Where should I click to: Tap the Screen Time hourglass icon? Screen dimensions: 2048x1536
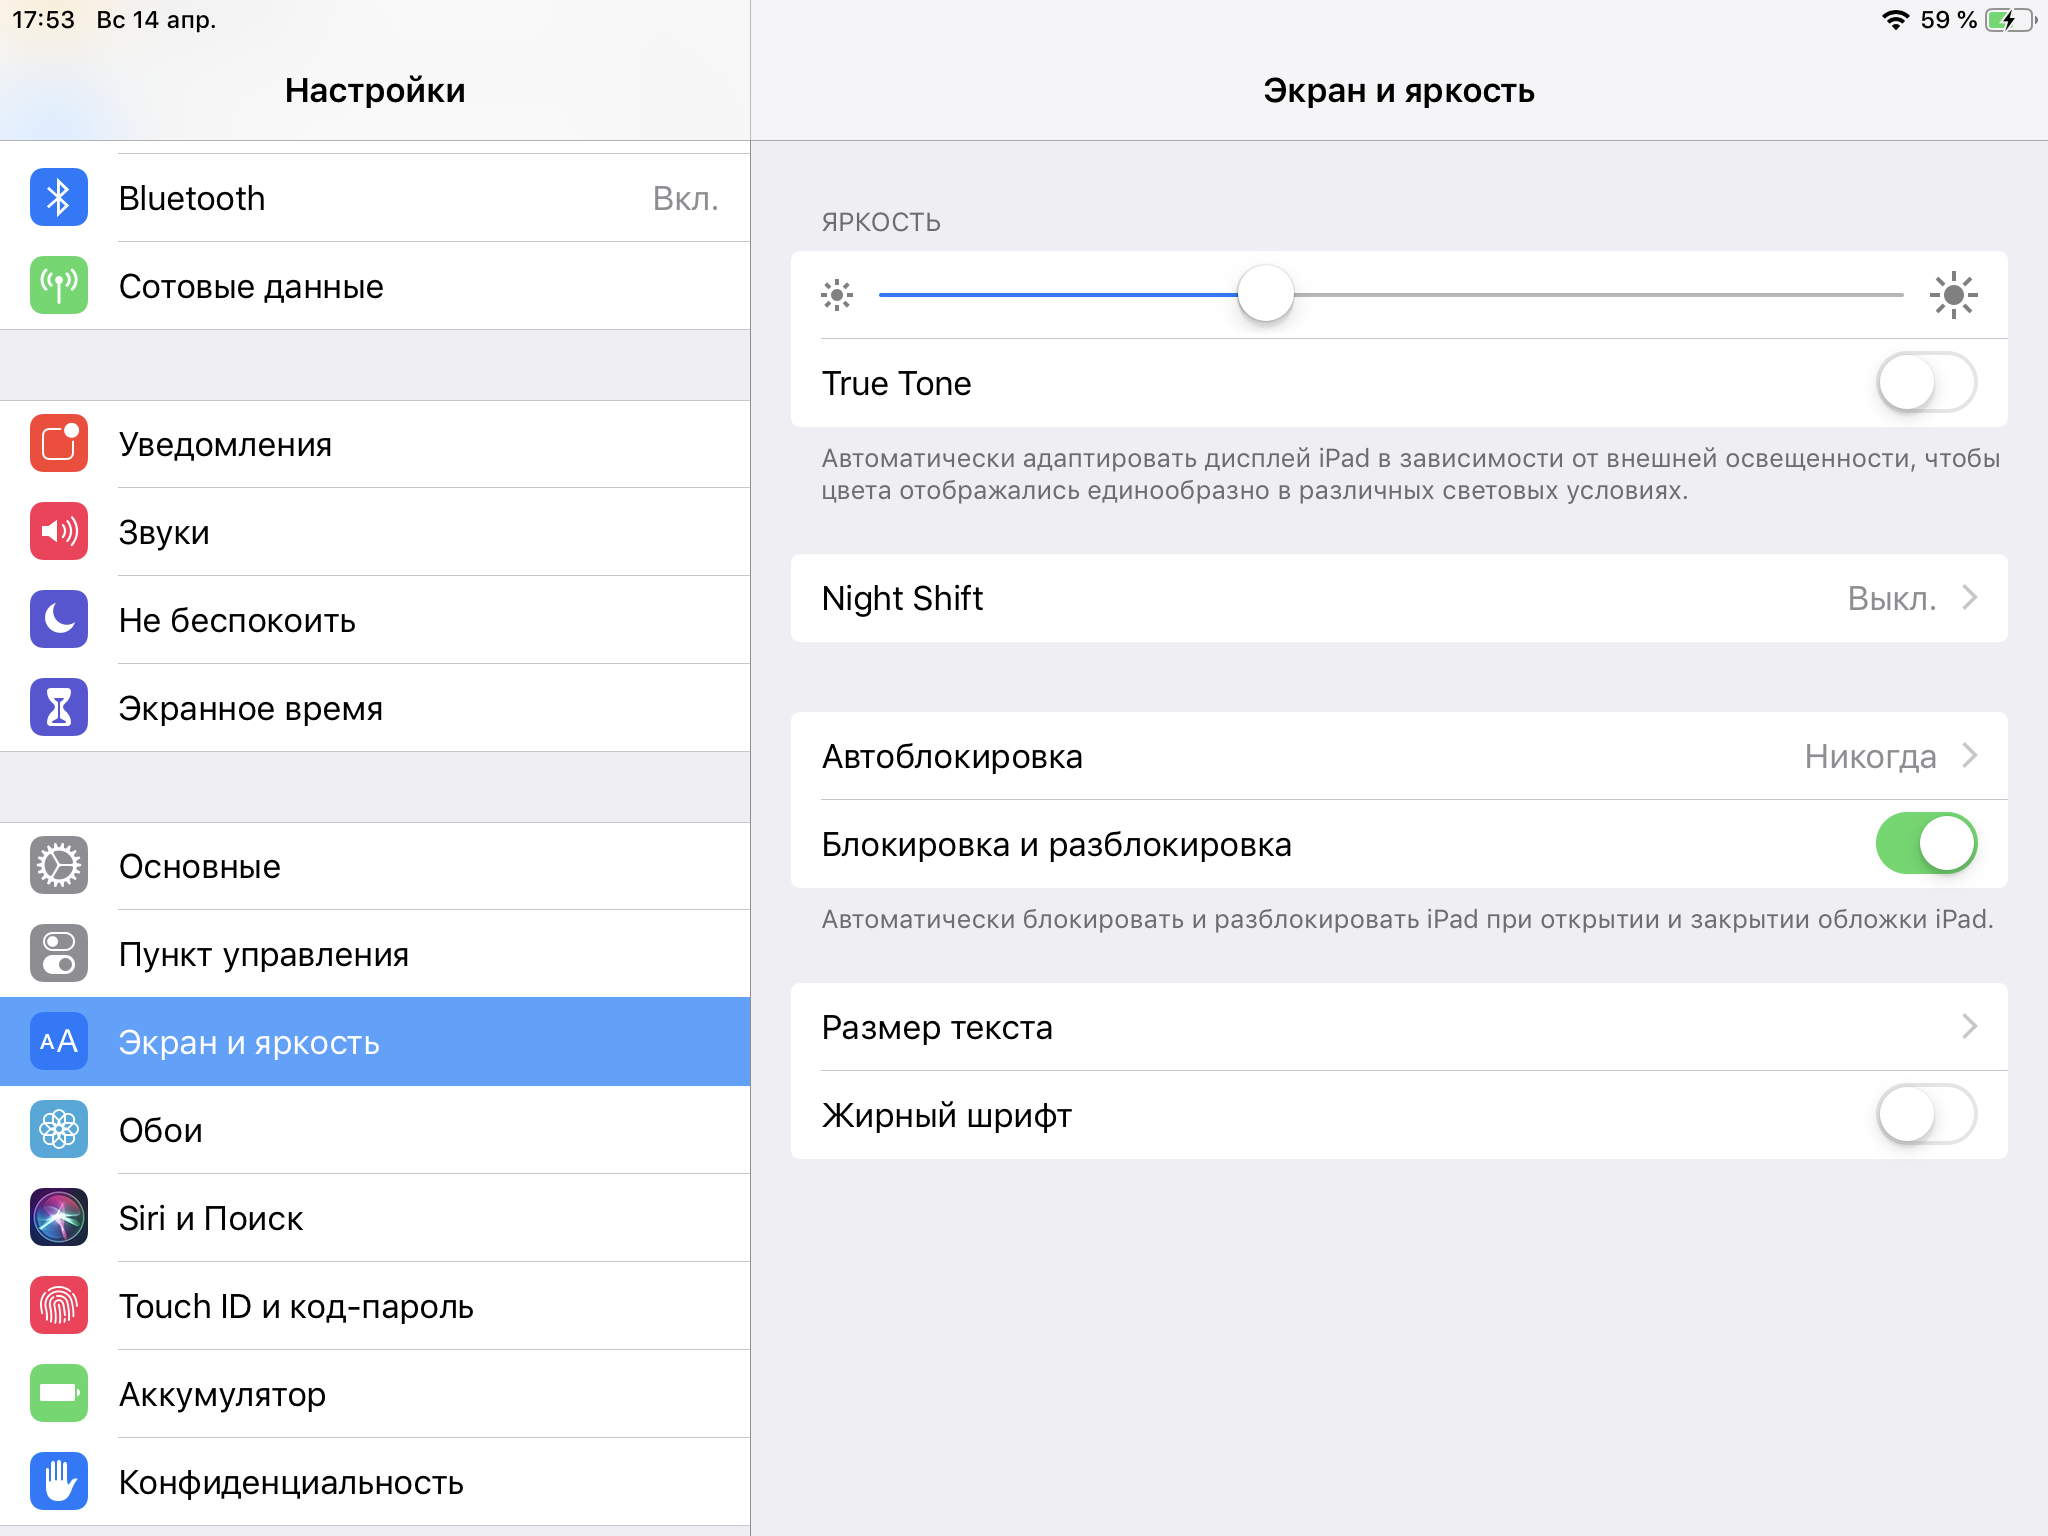tap(59, 708)
